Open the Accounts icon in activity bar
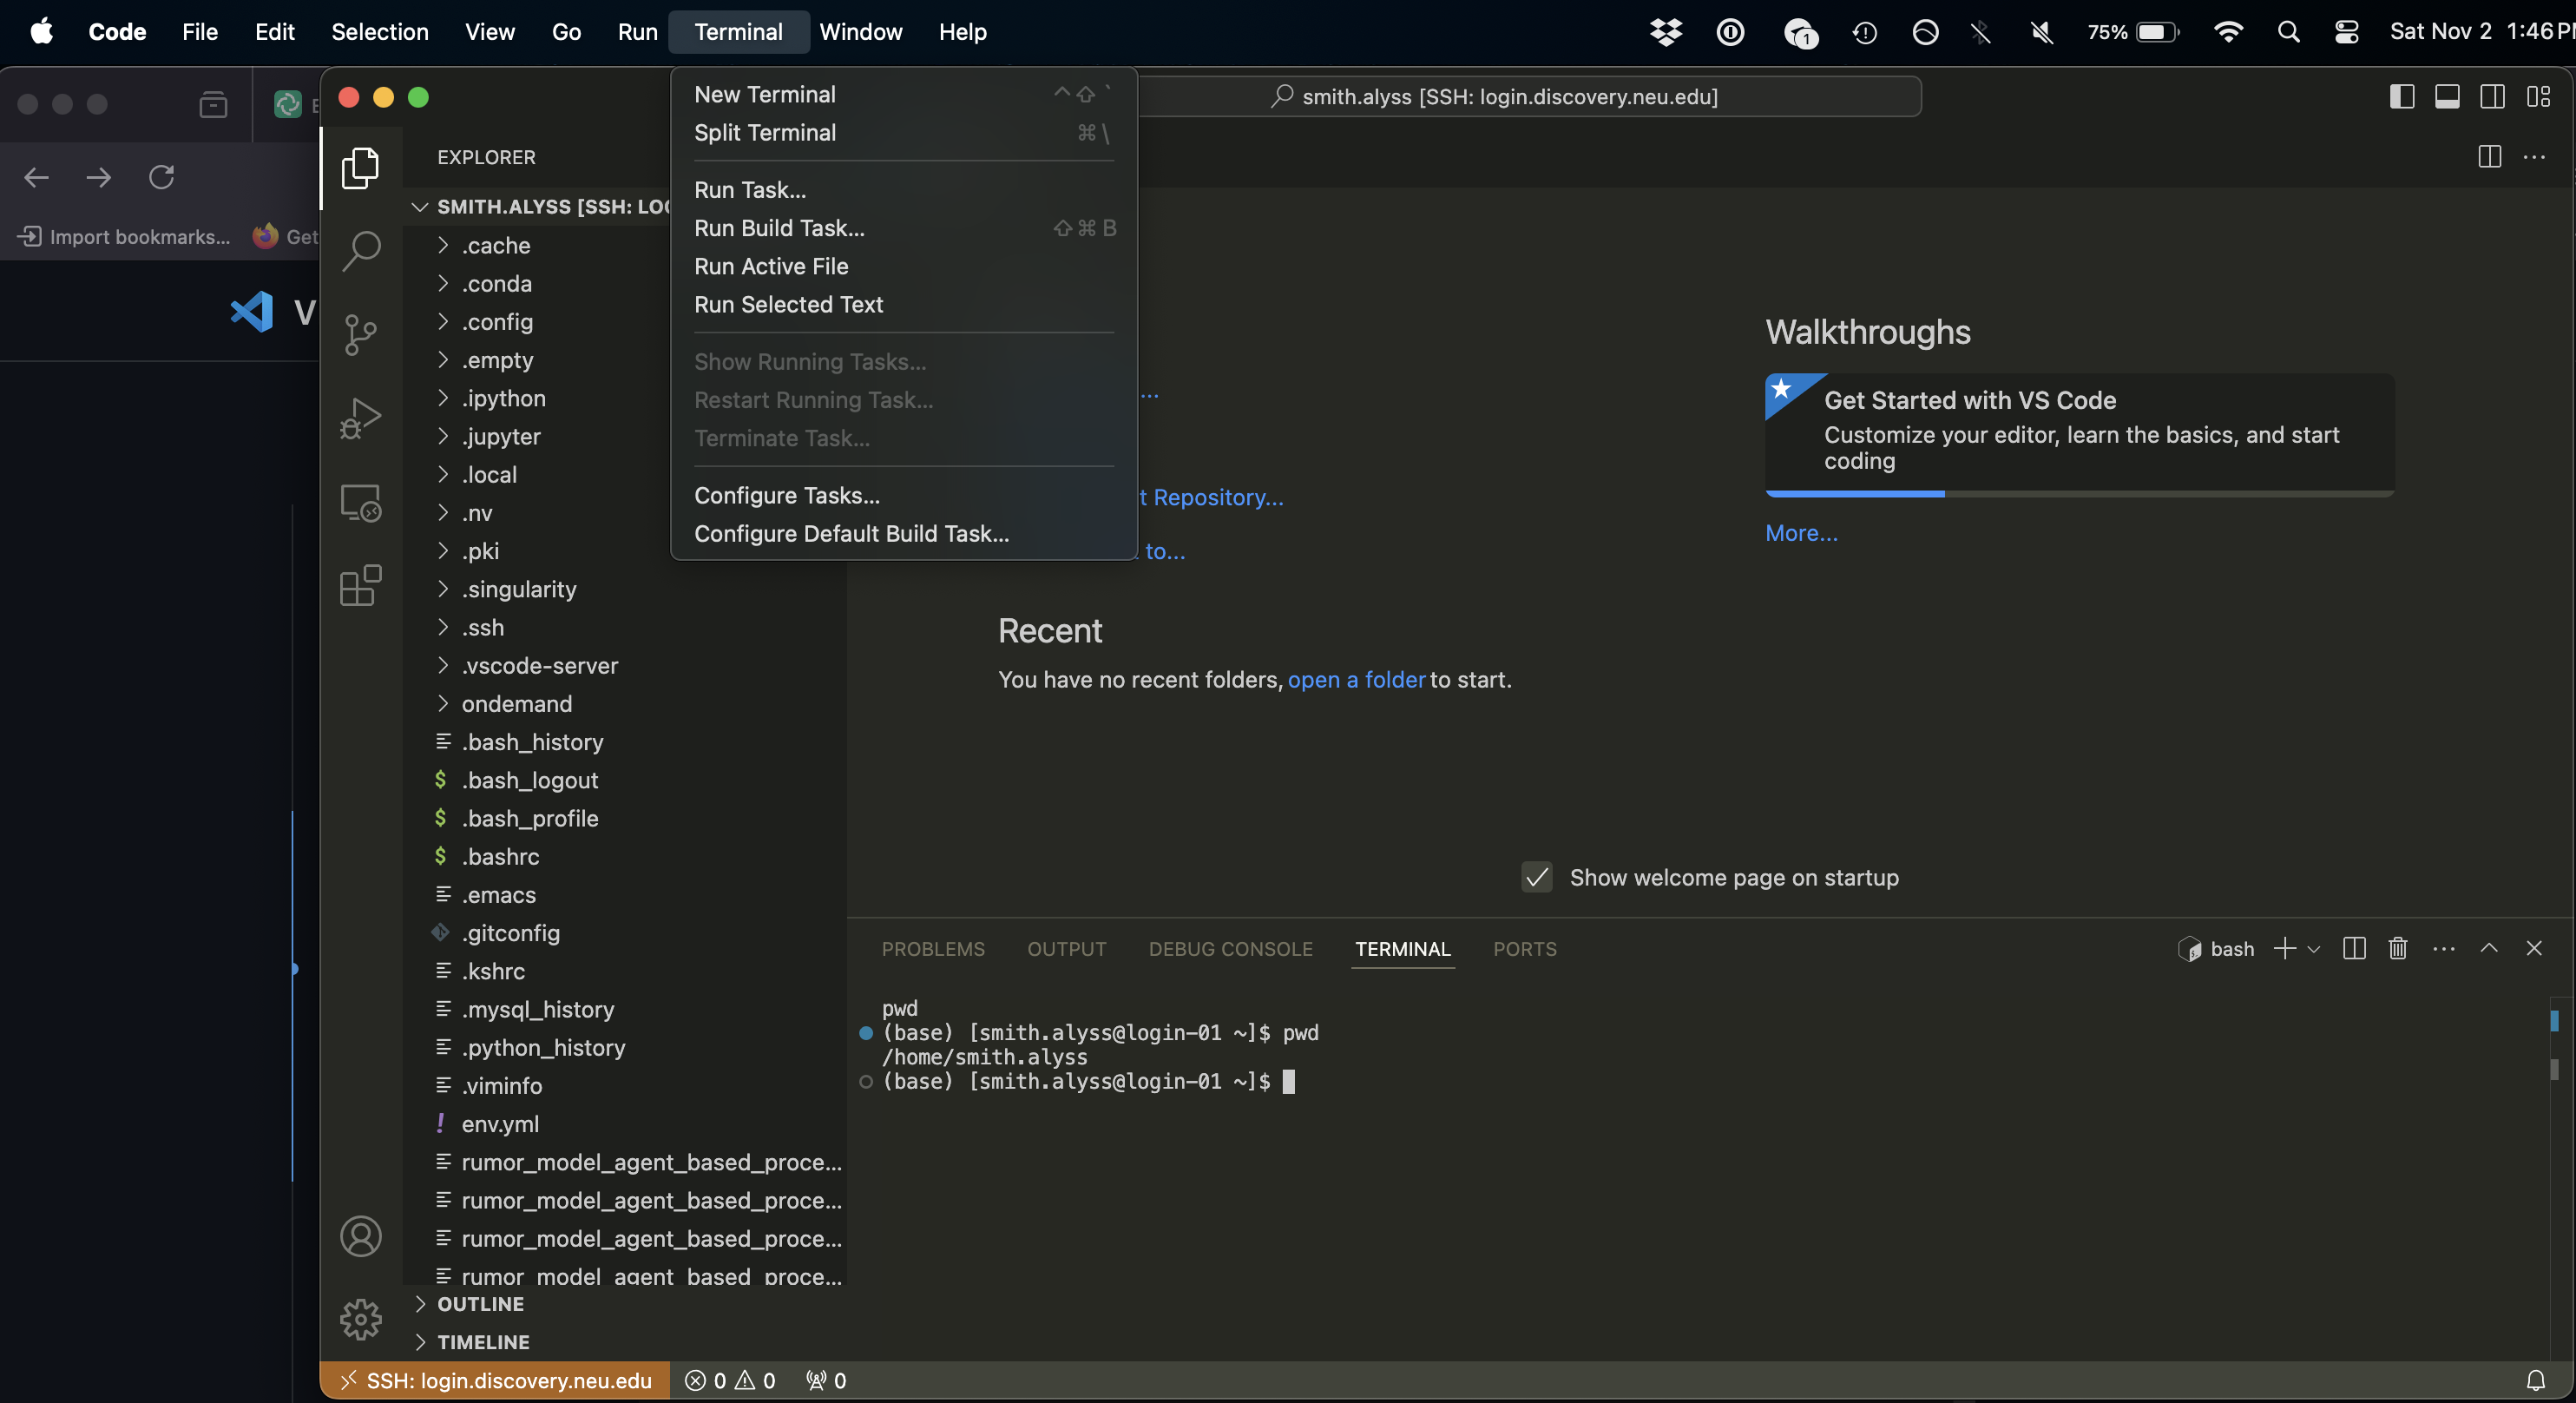The height and width of the screenshot is (1403, 2576). [360, 1236]
